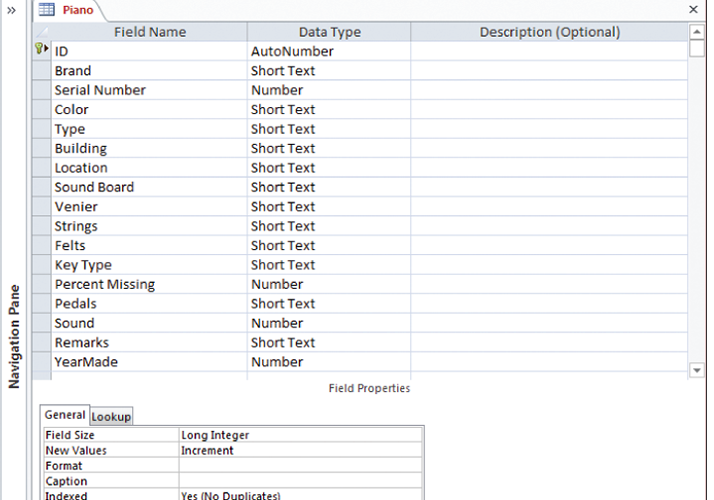The width and height of the screenshot is (714, 500).
Task: Select the YearMade field name cell
Action: pos(149,362)
